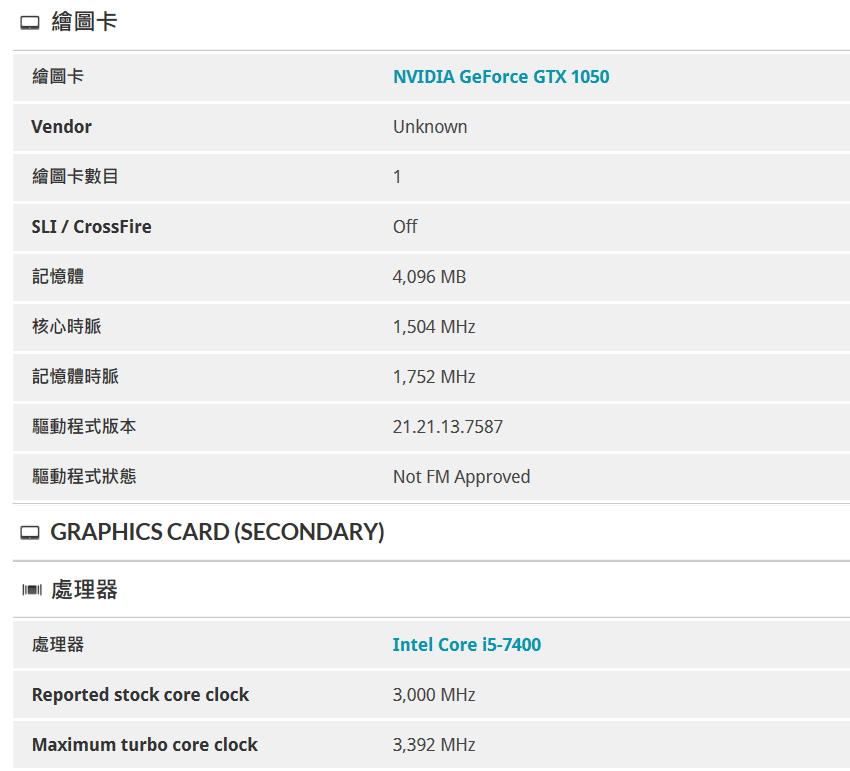Click the SLI / CrossFire value Off

coord(405,227)
